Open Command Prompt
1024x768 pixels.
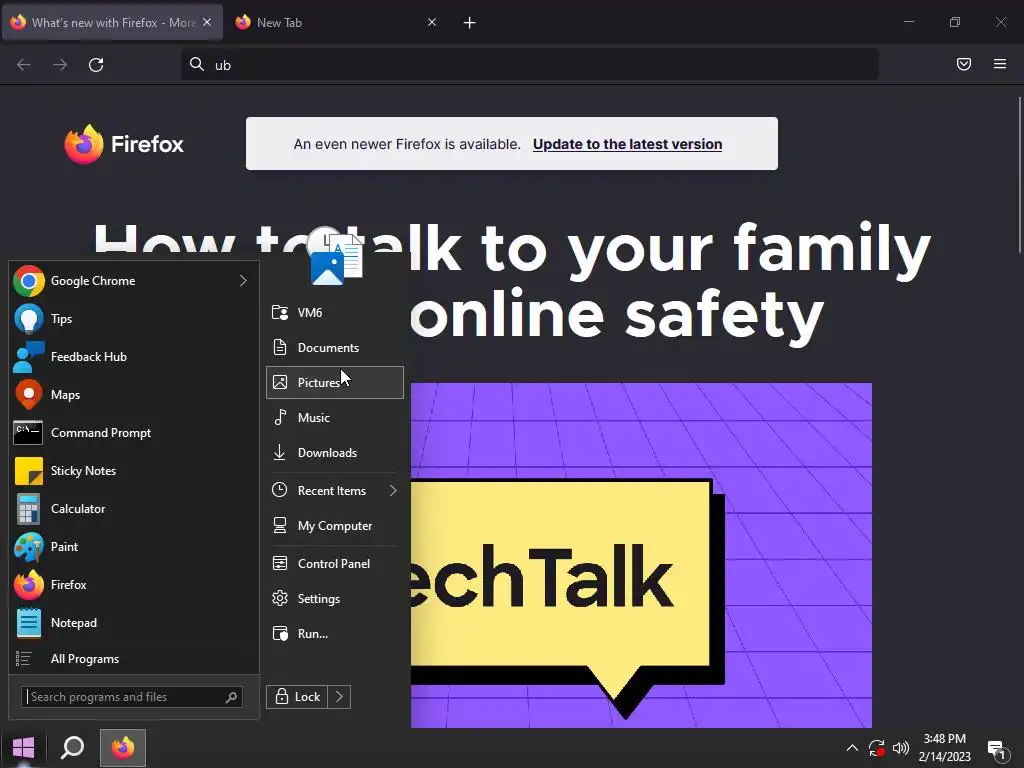pyautogui.click(x=133, y=432)
